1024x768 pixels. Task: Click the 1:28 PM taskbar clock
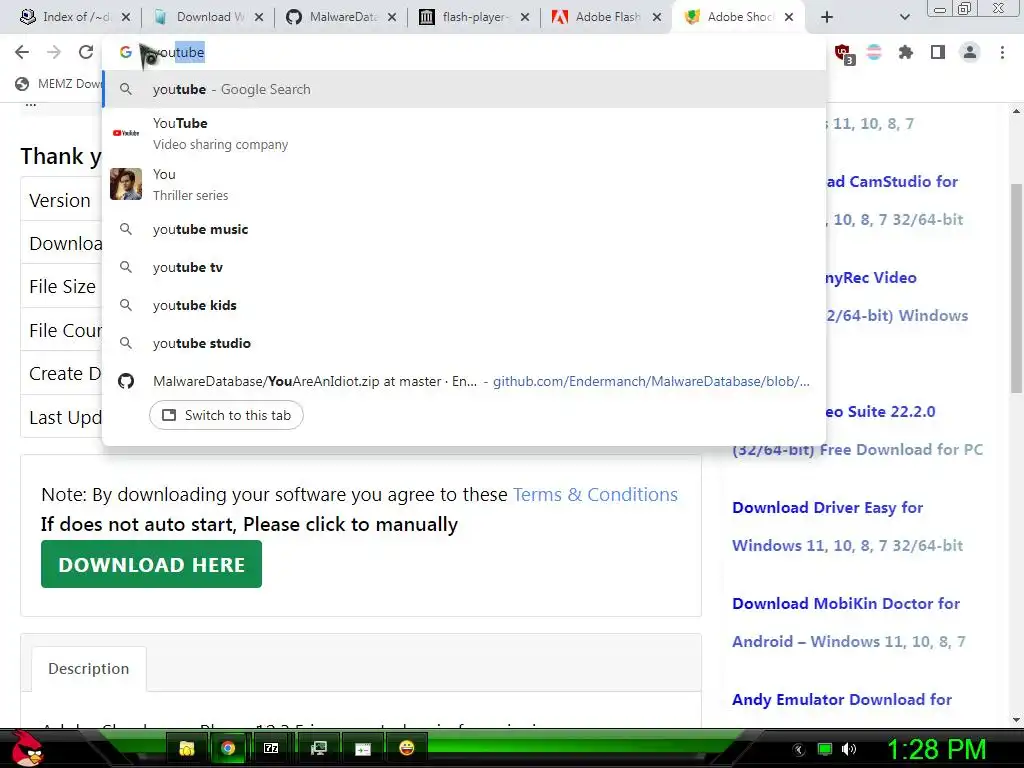tap(936, 749)
